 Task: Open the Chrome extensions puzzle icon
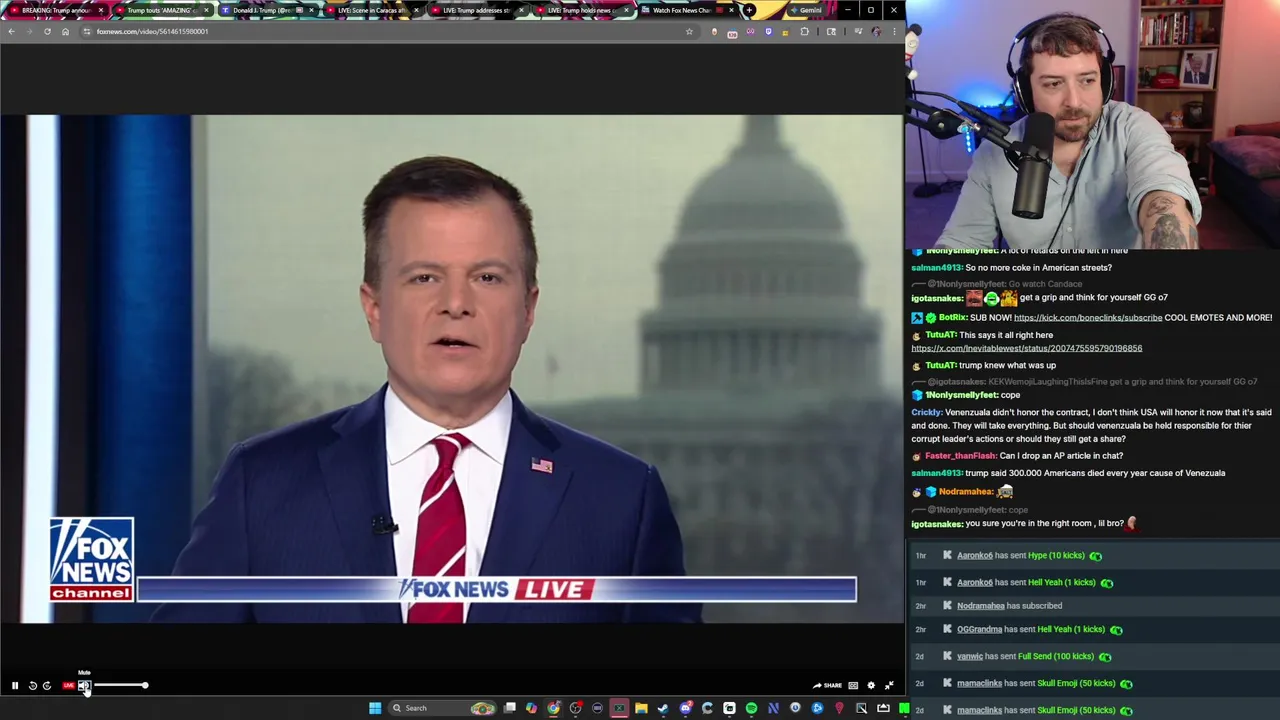coord(805,31)
